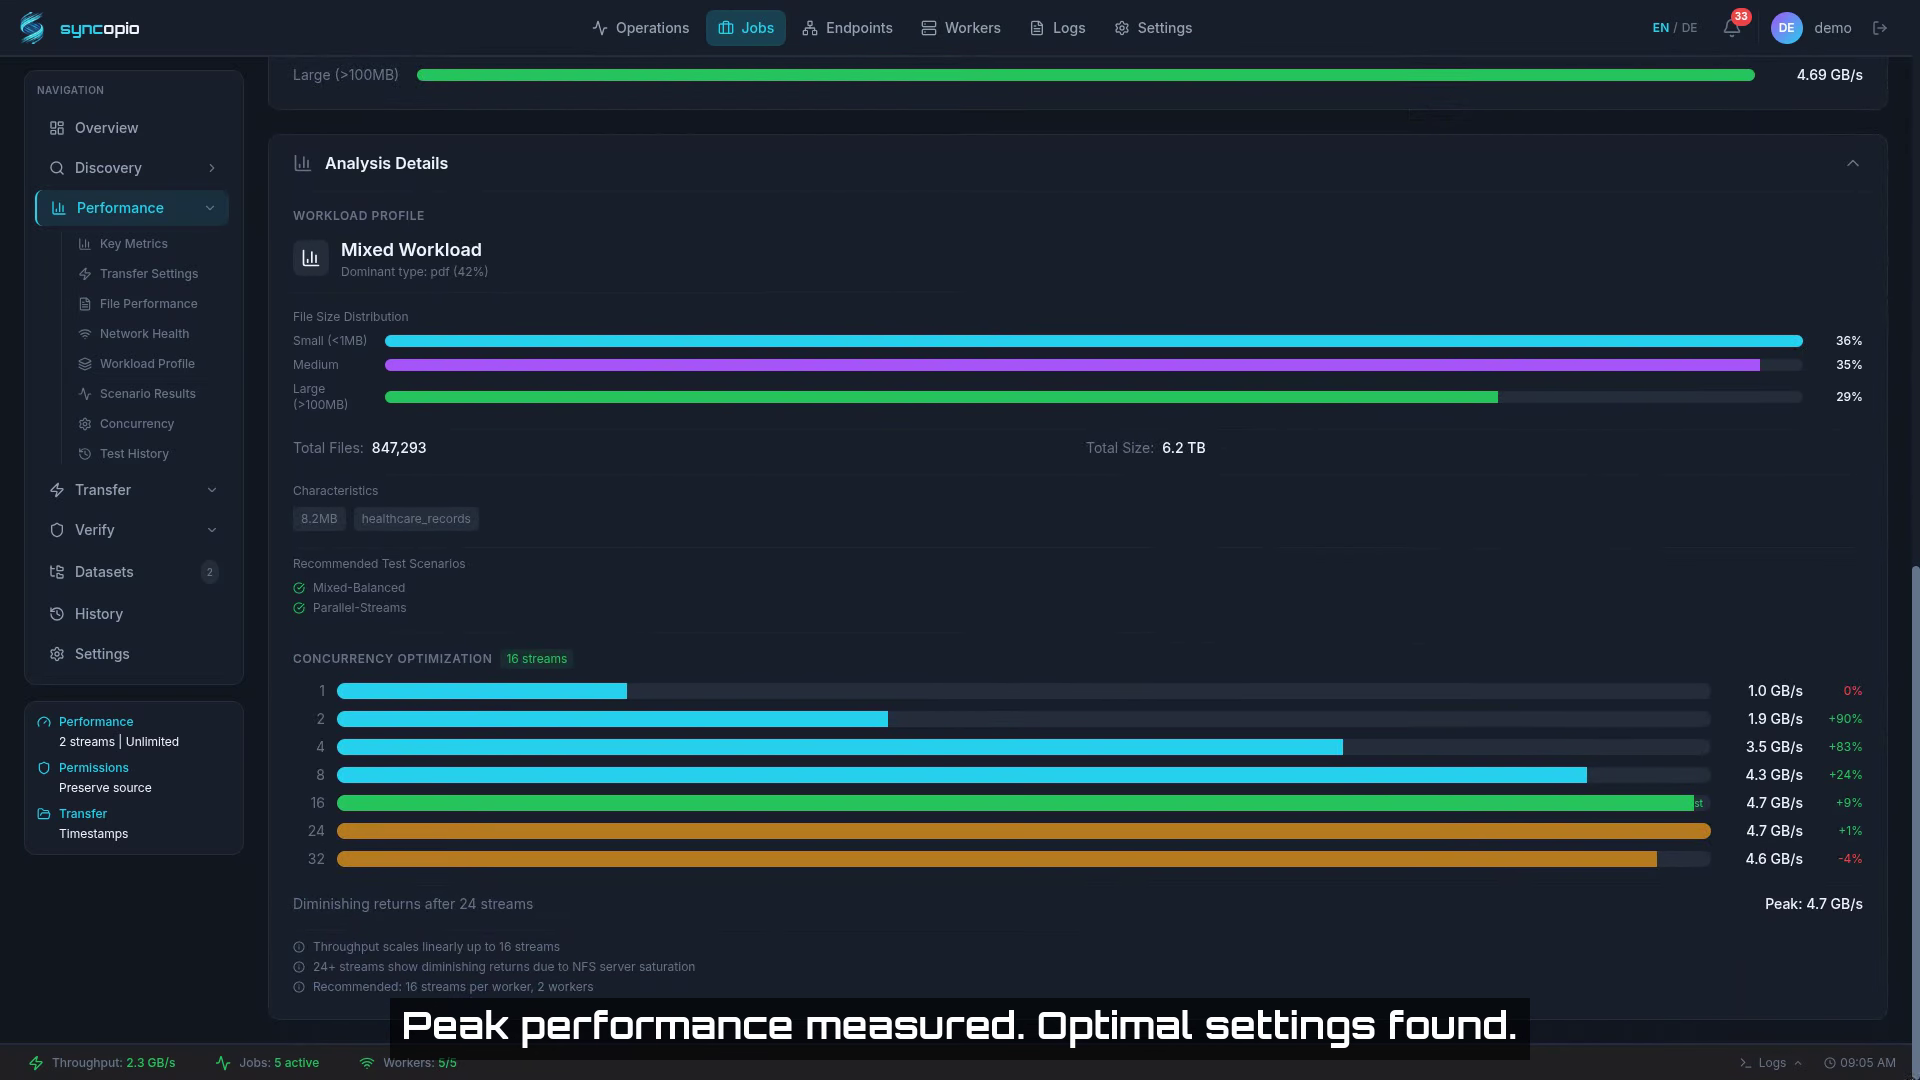Click the throughput lightning icon in status bar
Screen dimensions: 1920x1080
point(37,1062)
